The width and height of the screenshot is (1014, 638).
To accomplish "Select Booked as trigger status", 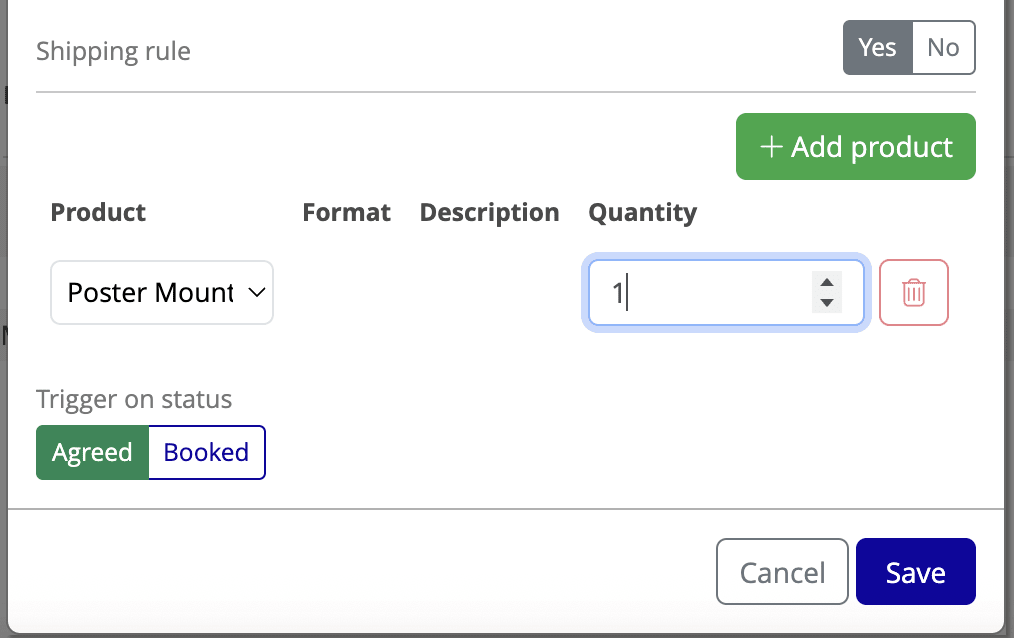I will pyautogui.click(x=206, y=452).
